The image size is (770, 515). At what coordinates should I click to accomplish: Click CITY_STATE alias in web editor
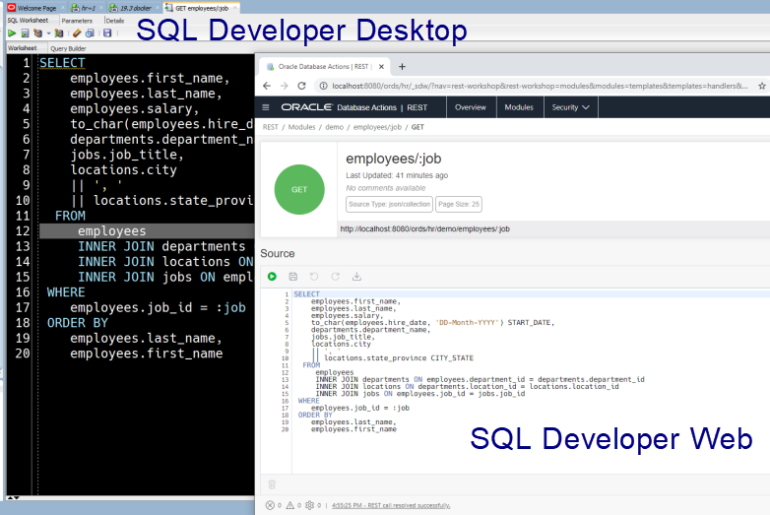click(452, 358)
